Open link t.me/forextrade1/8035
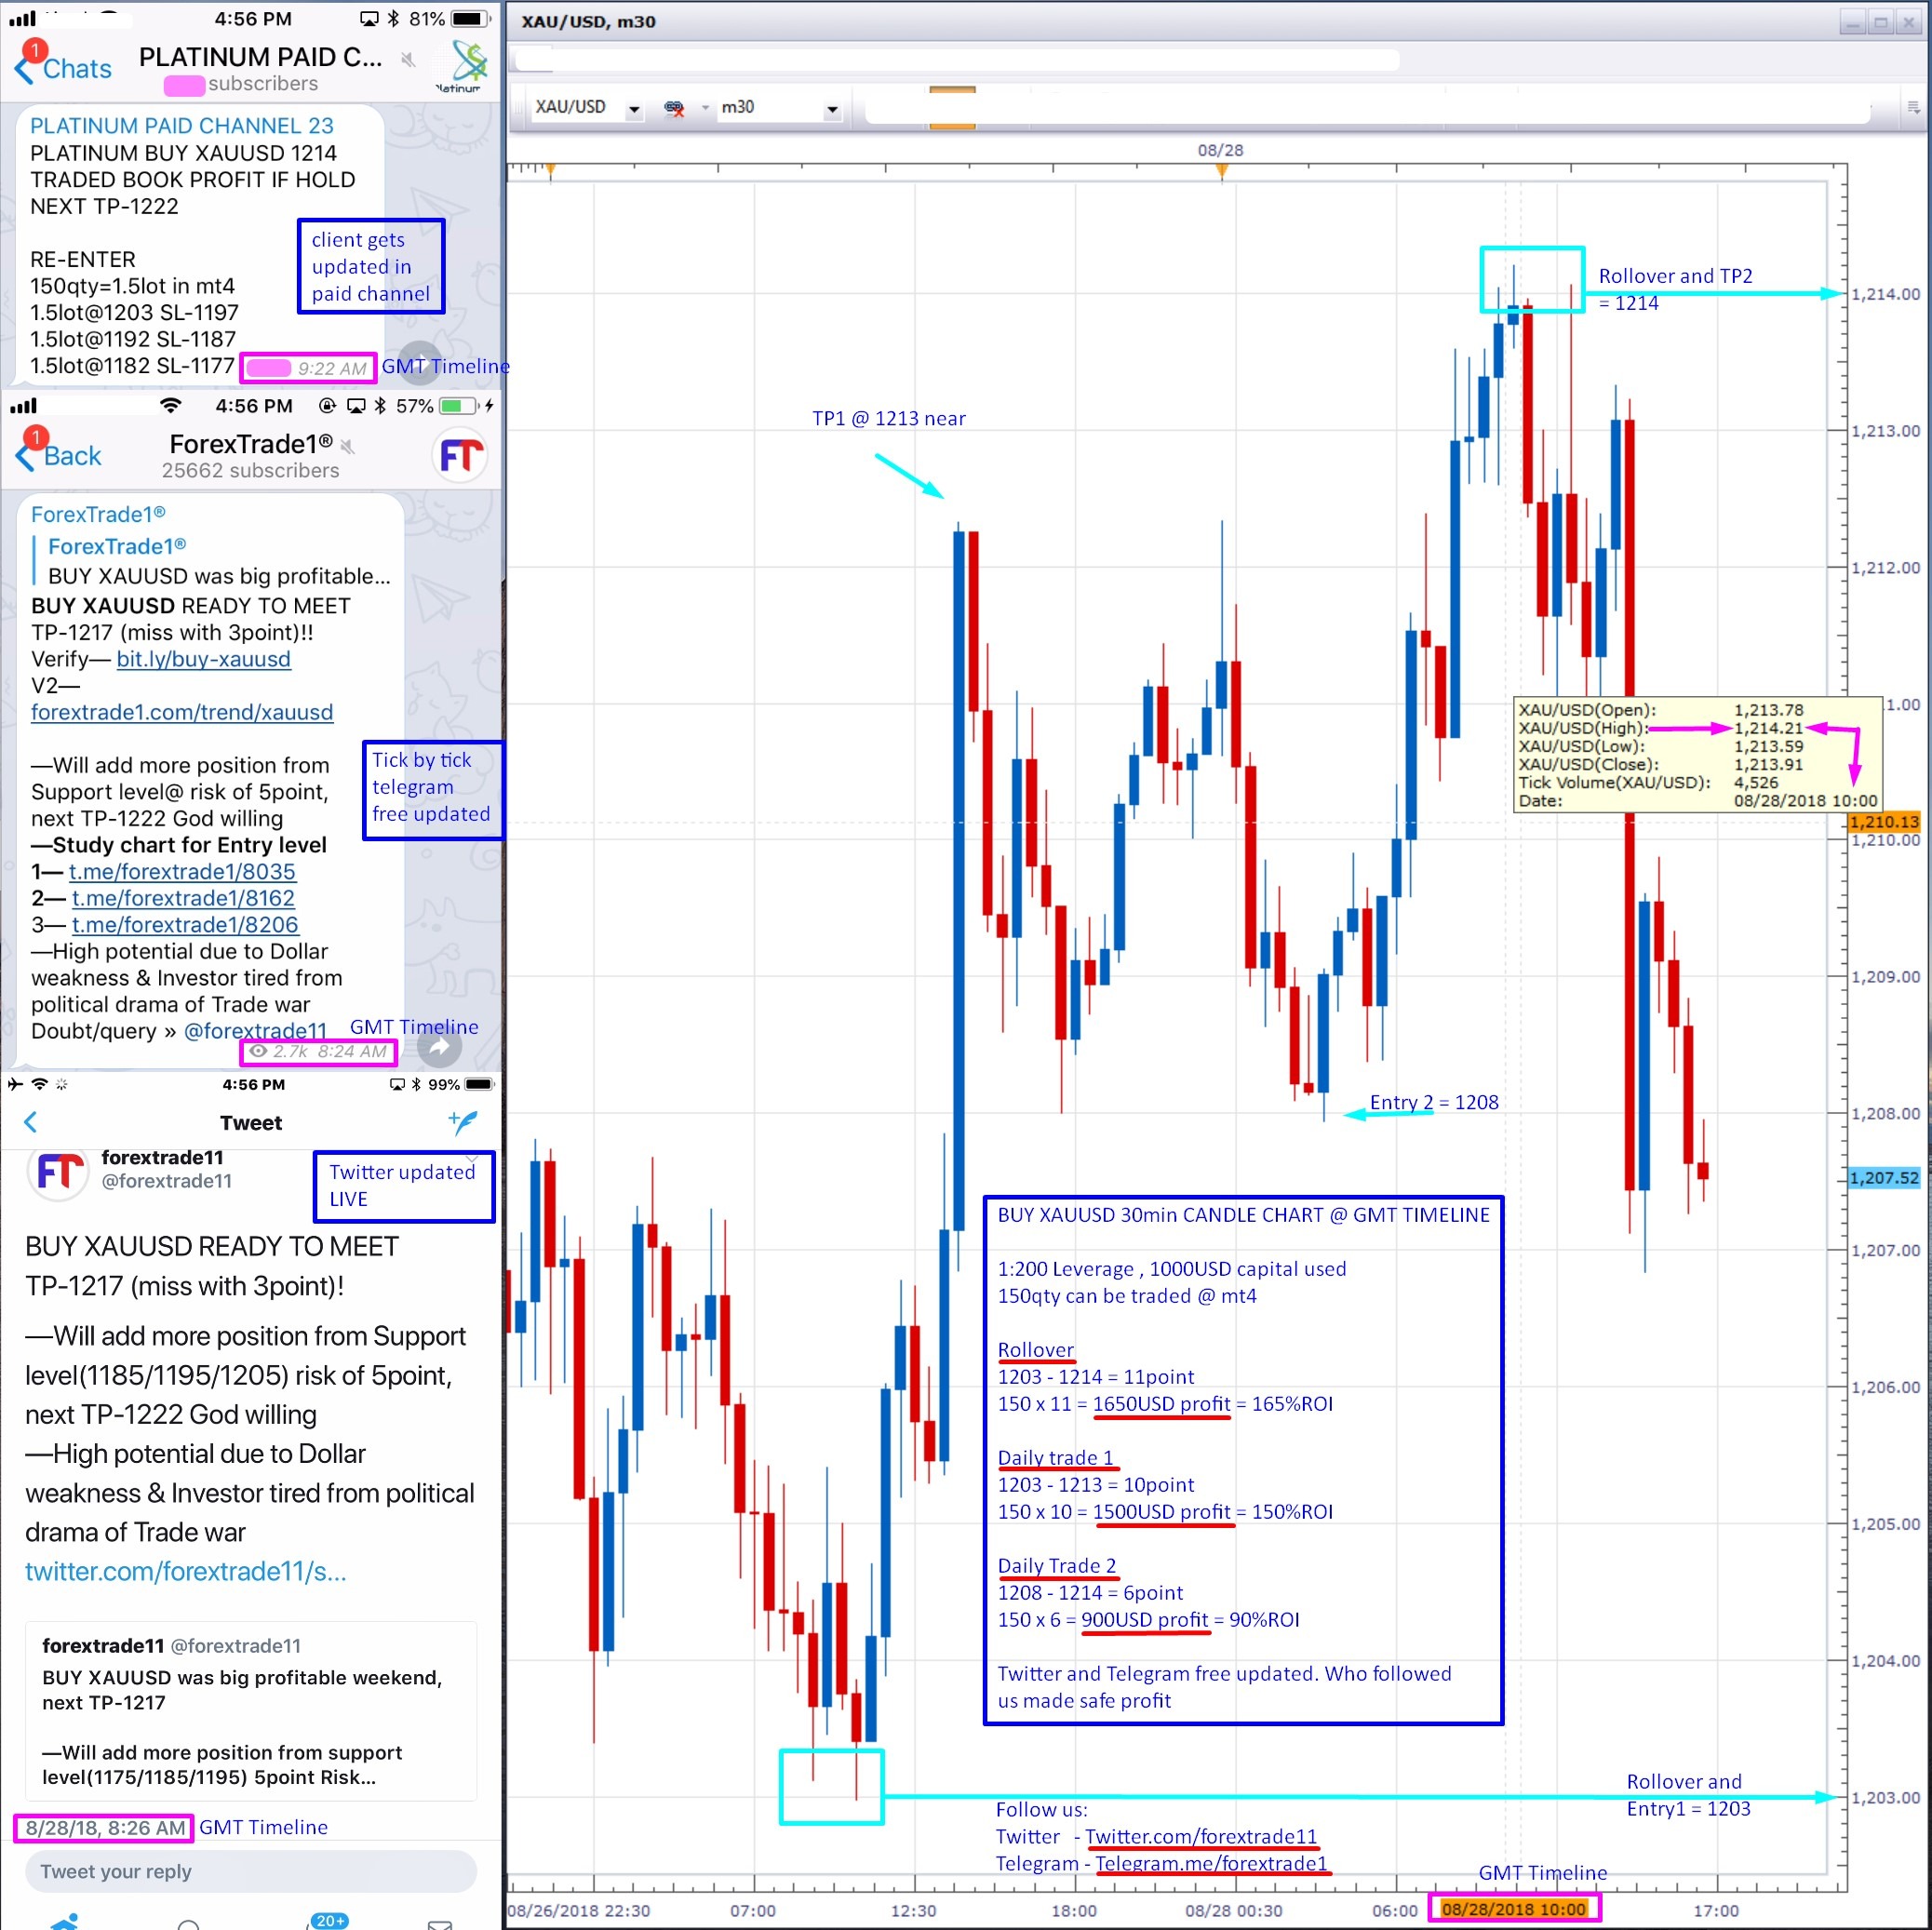Image resolution: width=1932 pixels, height=1930 pixels. tap(182, 871)
